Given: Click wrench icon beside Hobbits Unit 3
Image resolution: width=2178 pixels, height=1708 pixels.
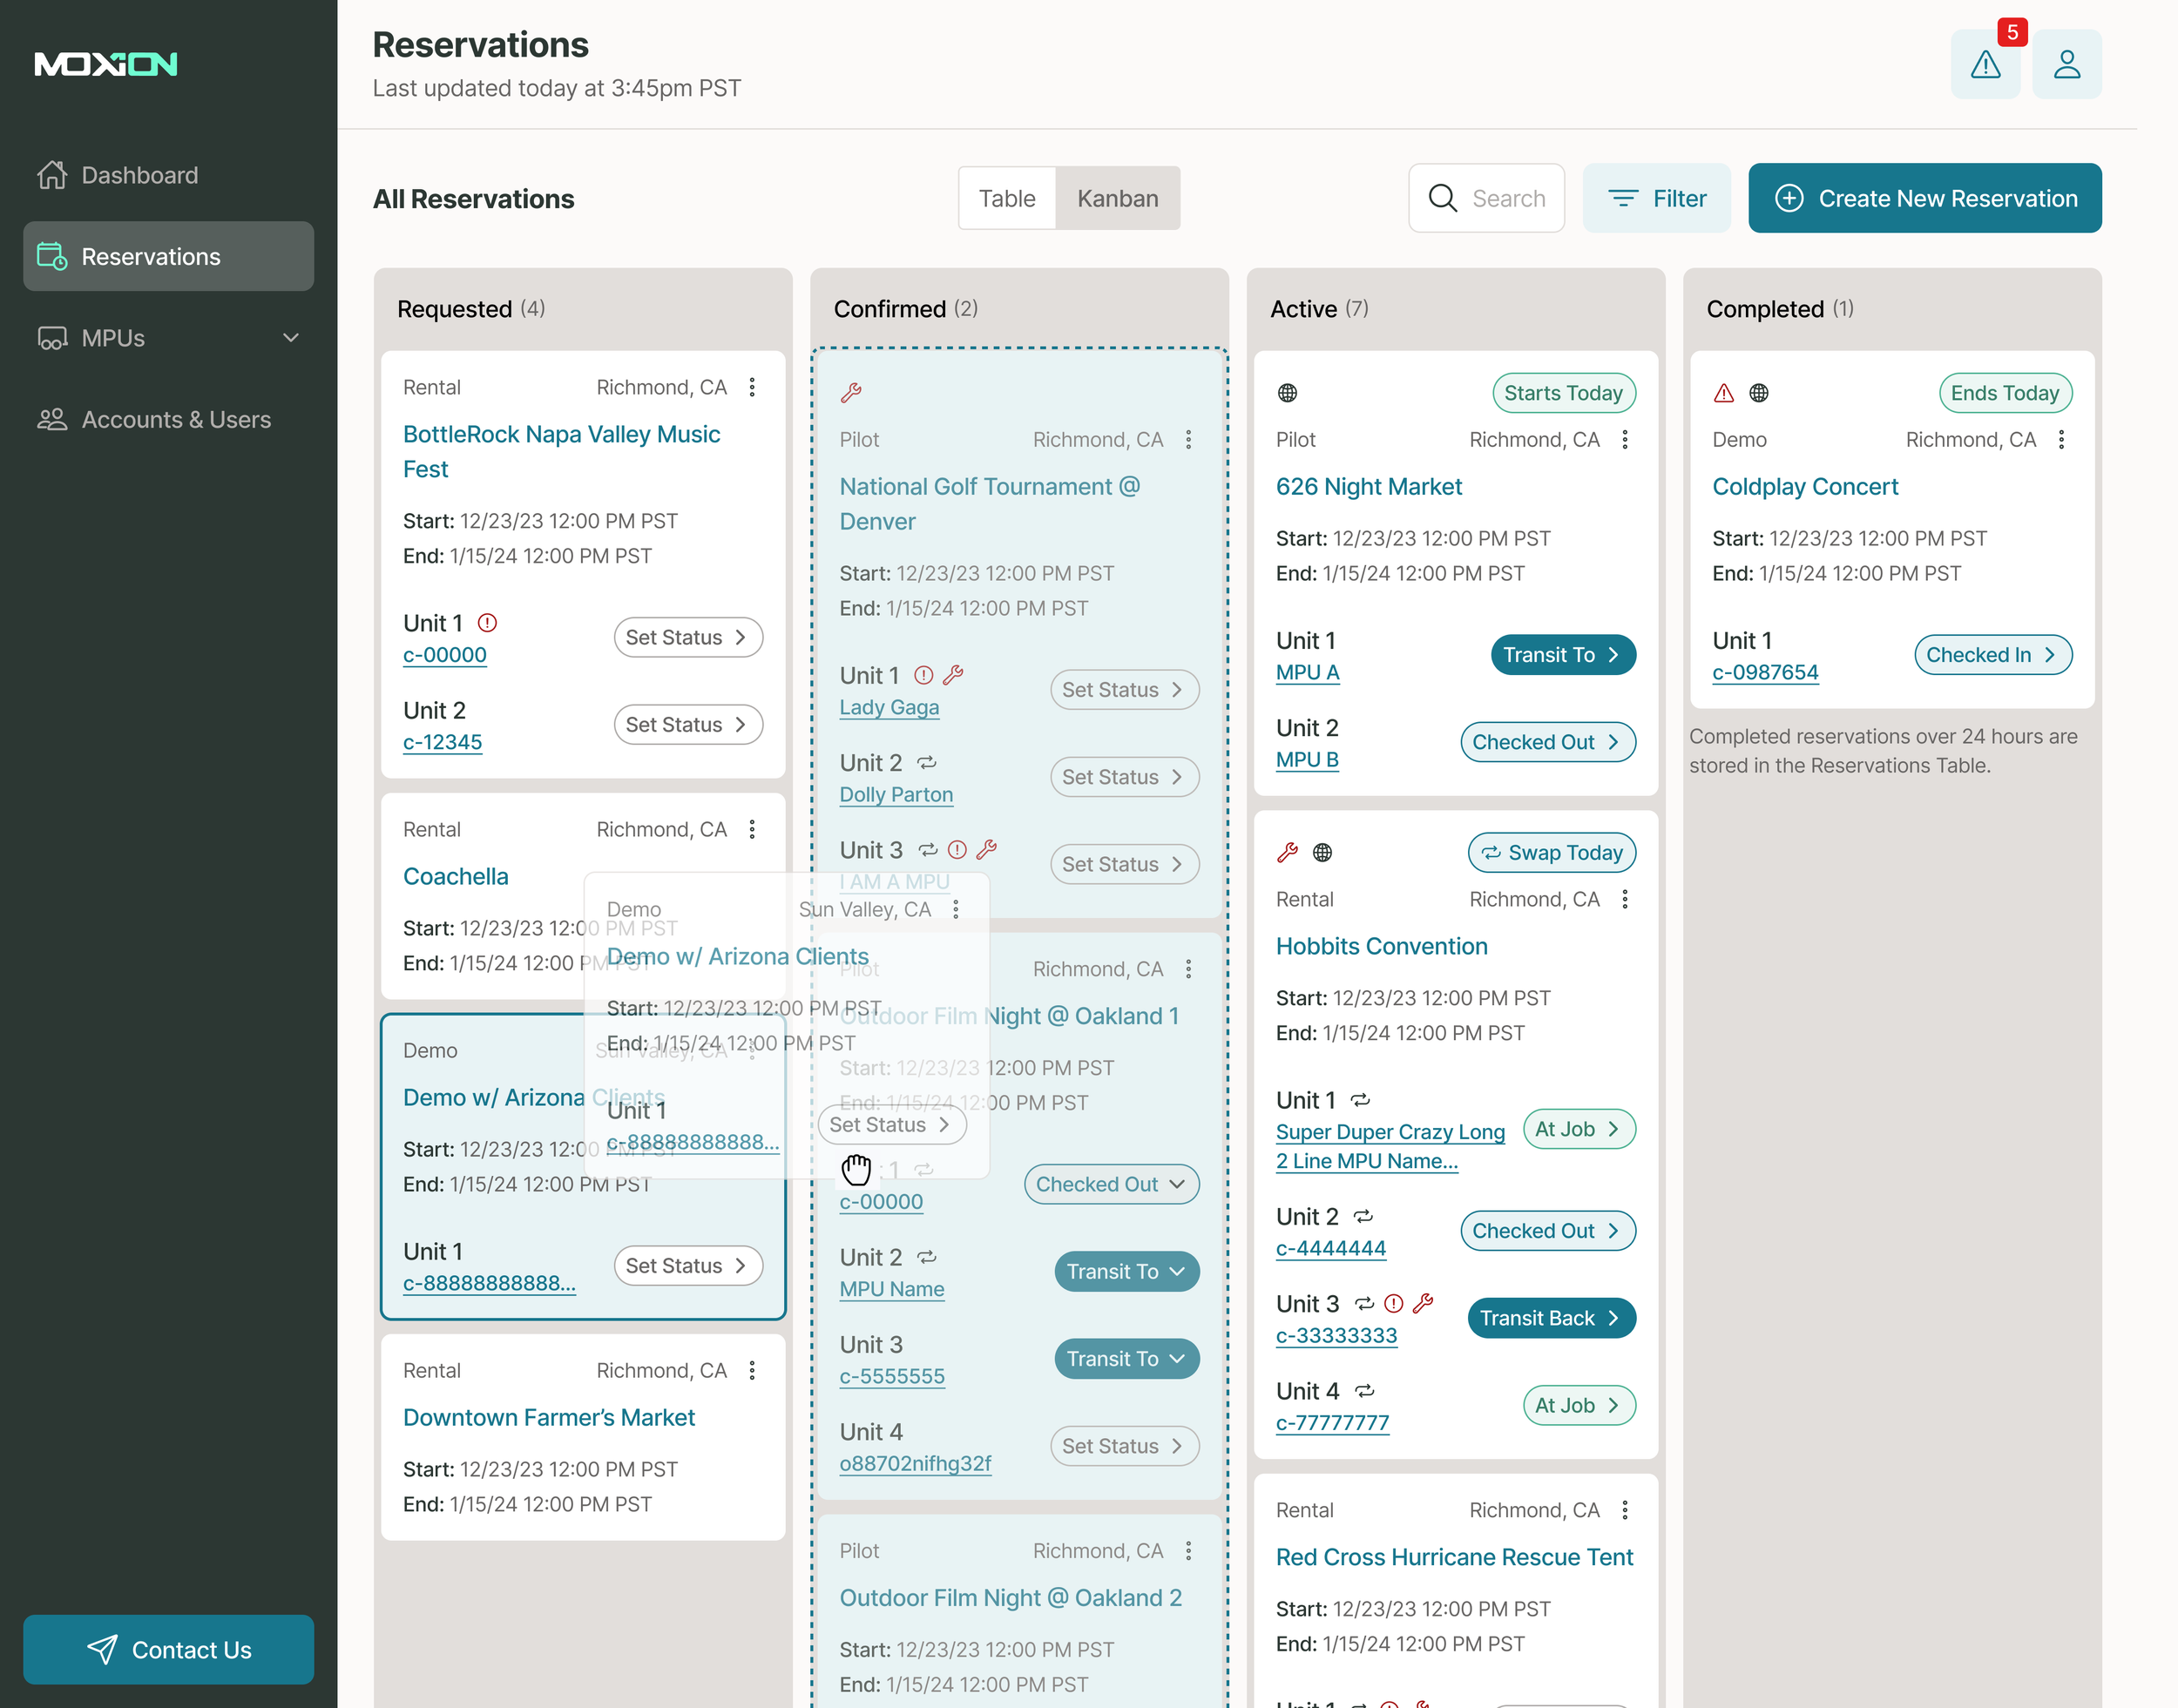Looking at the screenshot, I should 1423,1303.
